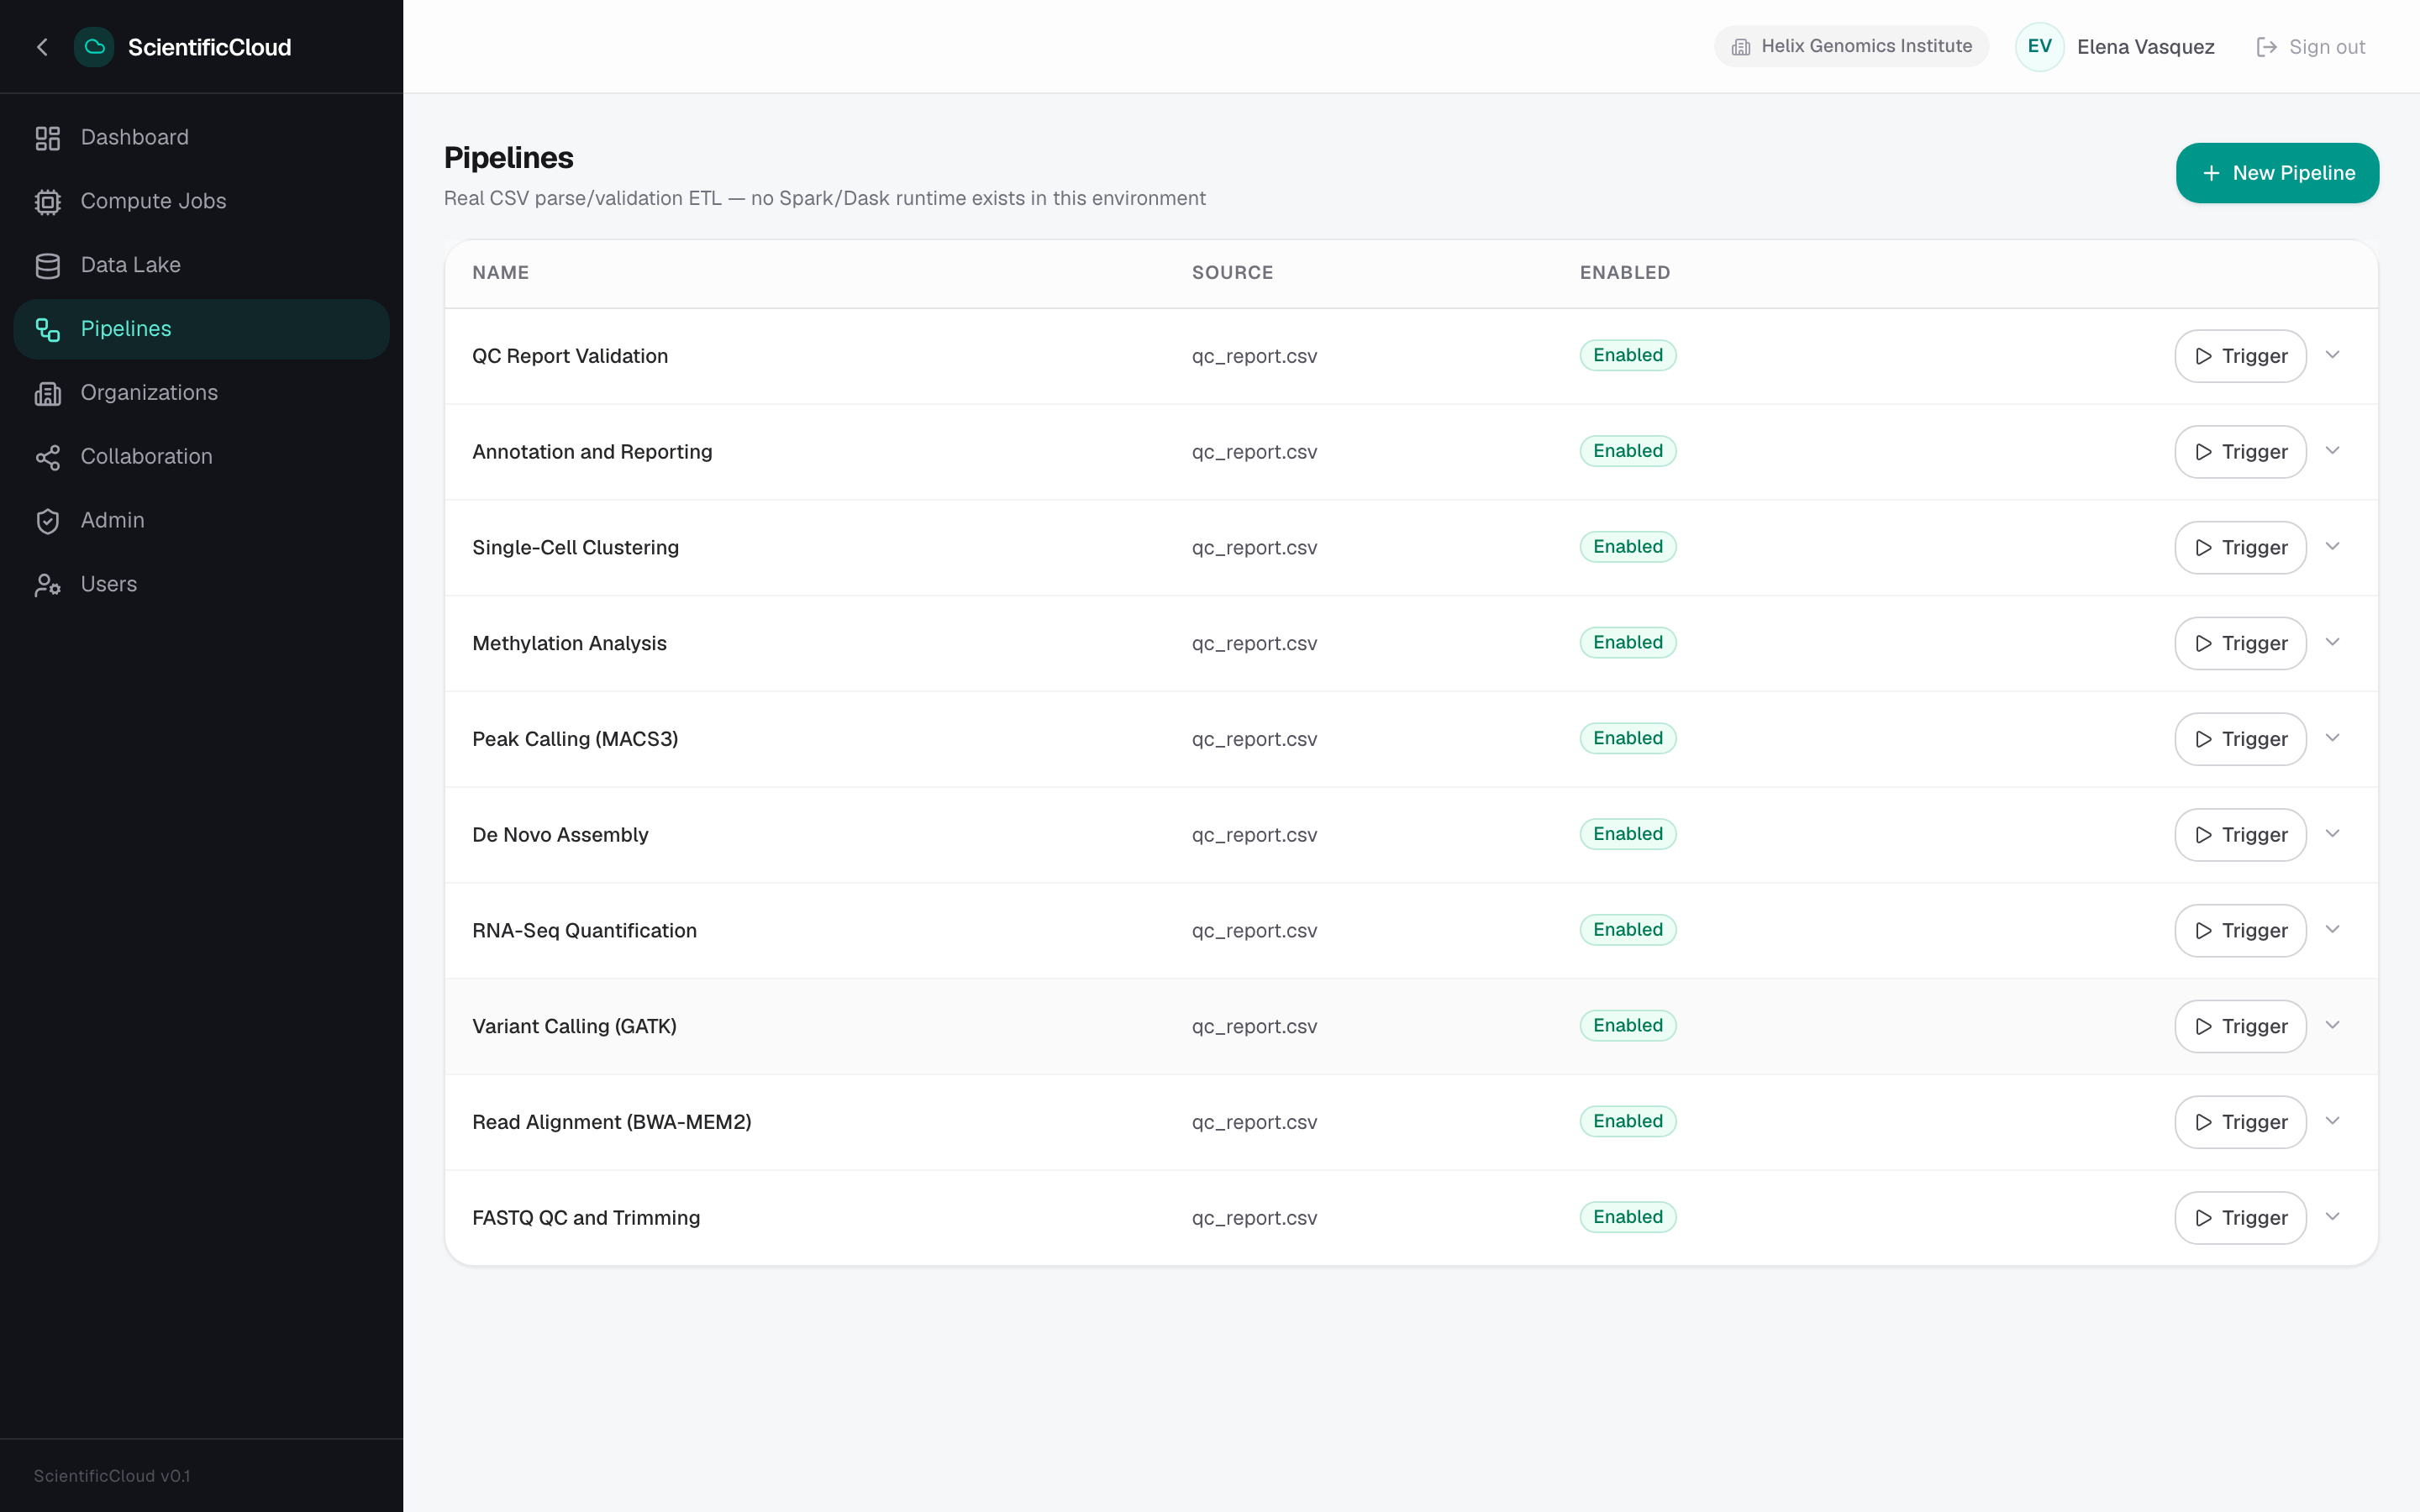Click the Organizations building icon

[48, 393]
